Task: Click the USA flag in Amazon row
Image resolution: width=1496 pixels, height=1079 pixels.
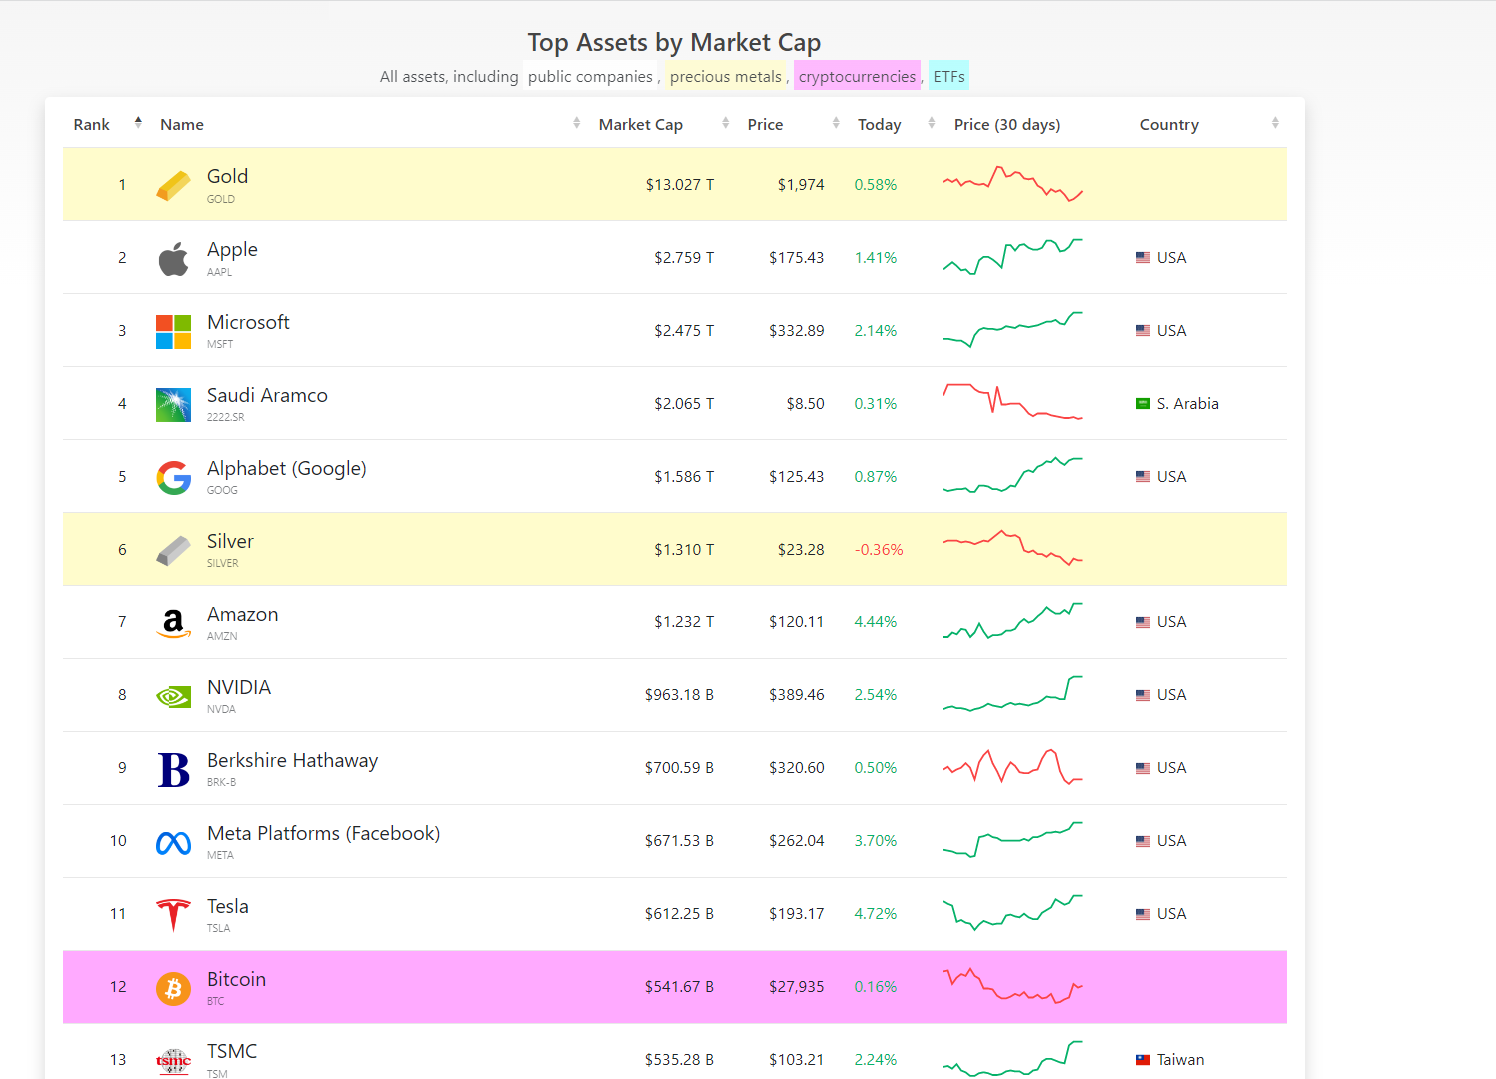Action: [x=1143, y=622]
